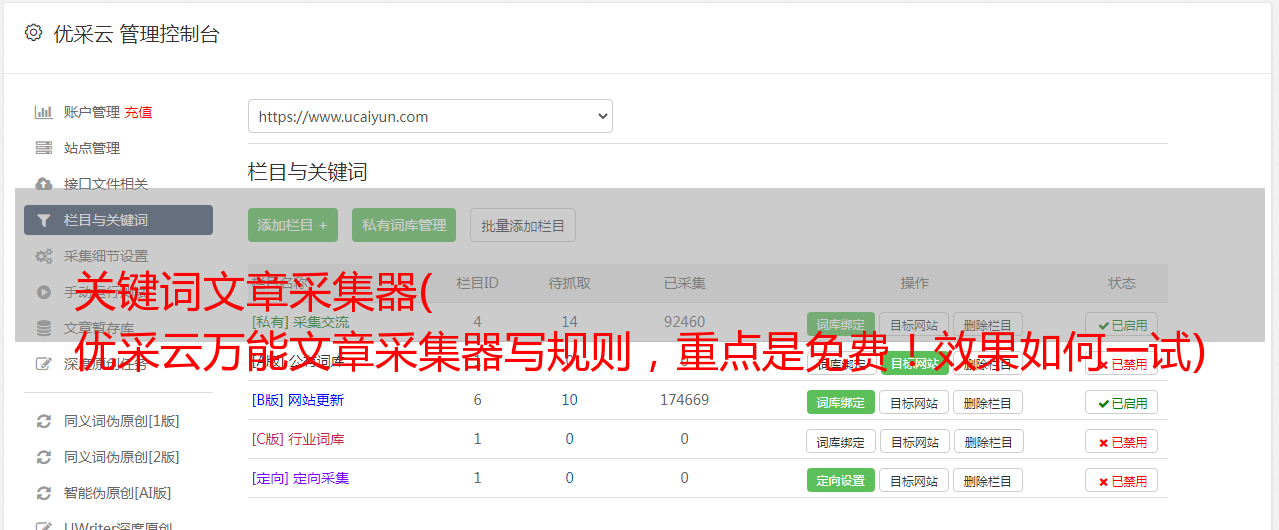Click the 状态 column header
The image size is (1279, 530).
[1122, 283]
